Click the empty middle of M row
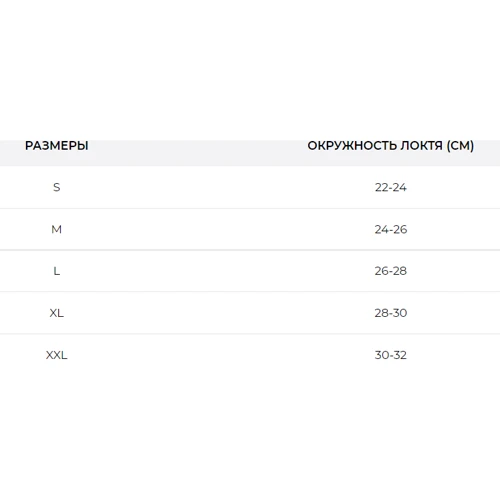This screenshot has width=500, height=500. tap(217, 229)
